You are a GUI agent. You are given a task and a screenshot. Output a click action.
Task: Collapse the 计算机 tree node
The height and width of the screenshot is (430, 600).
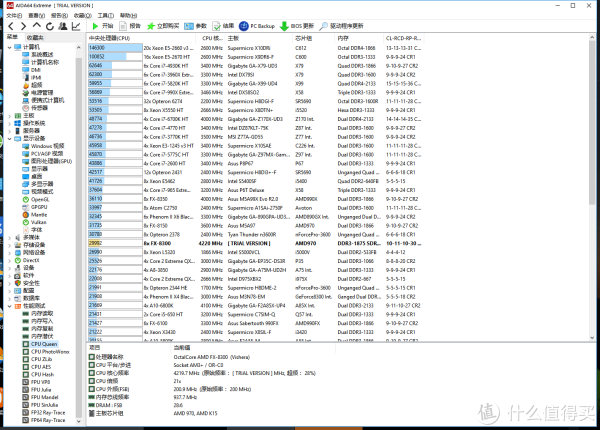[10, 47]
